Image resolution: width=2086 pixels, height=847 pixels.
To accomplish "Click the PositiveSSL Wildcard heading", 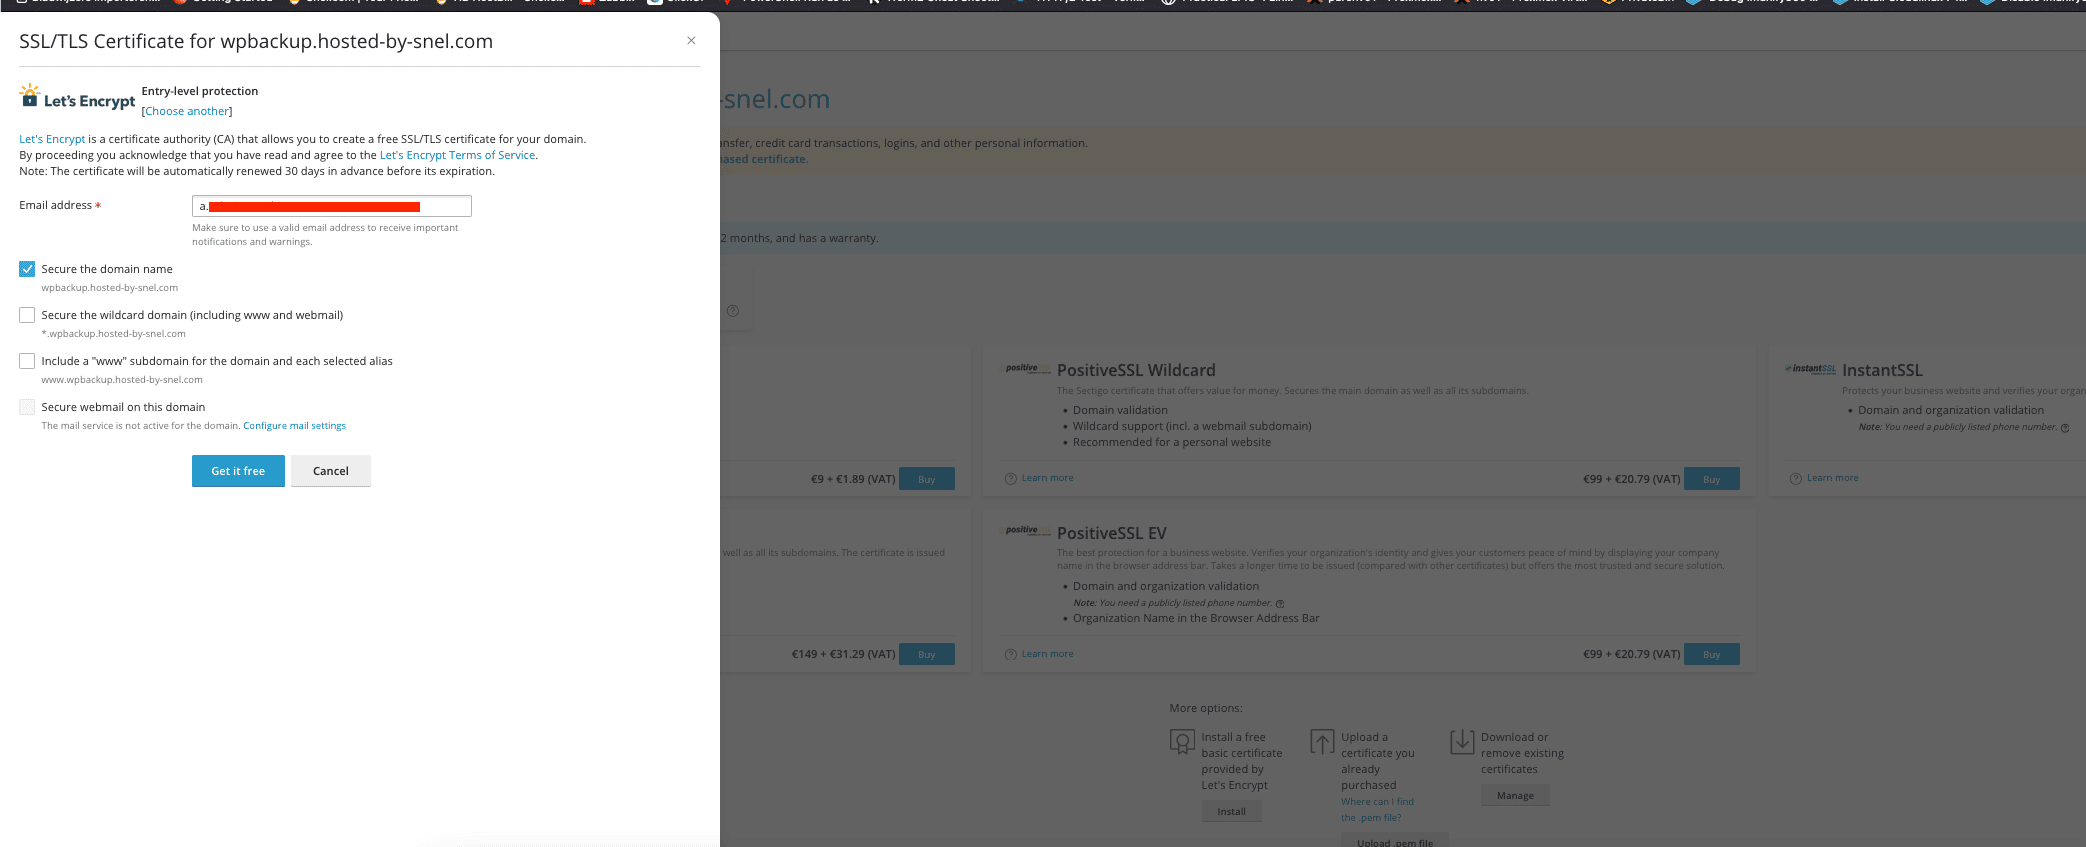I will (1136, 370).
